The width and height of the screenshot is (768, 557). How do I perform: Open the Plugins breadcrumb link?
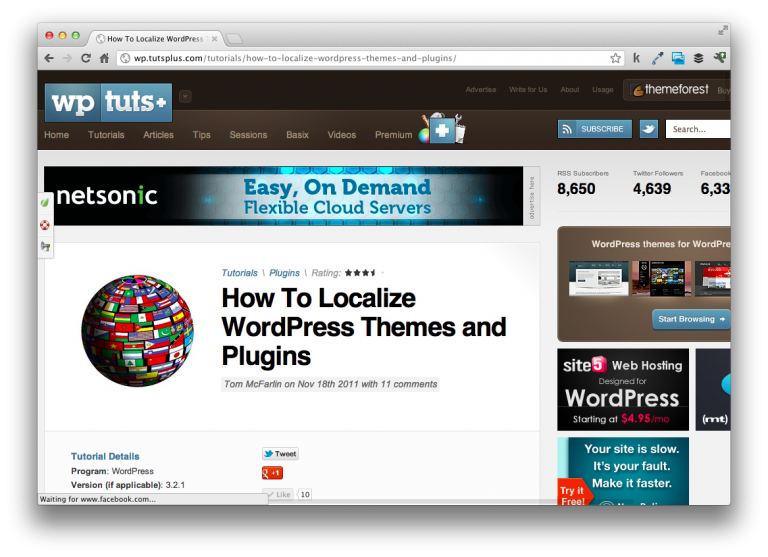[x=284, y=273]
